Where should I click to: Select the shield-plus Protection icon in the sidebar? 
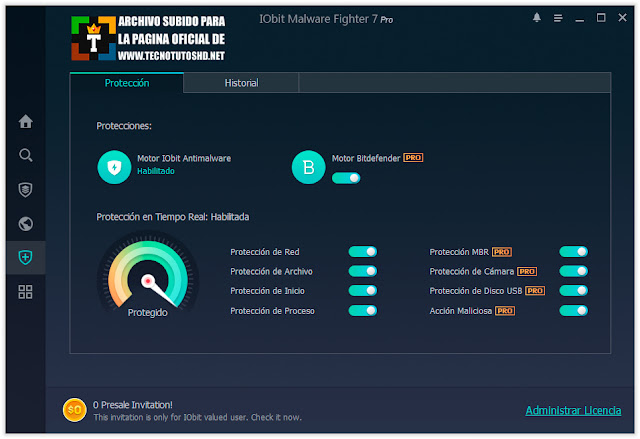pyautogui.click(x=25, y=257)
